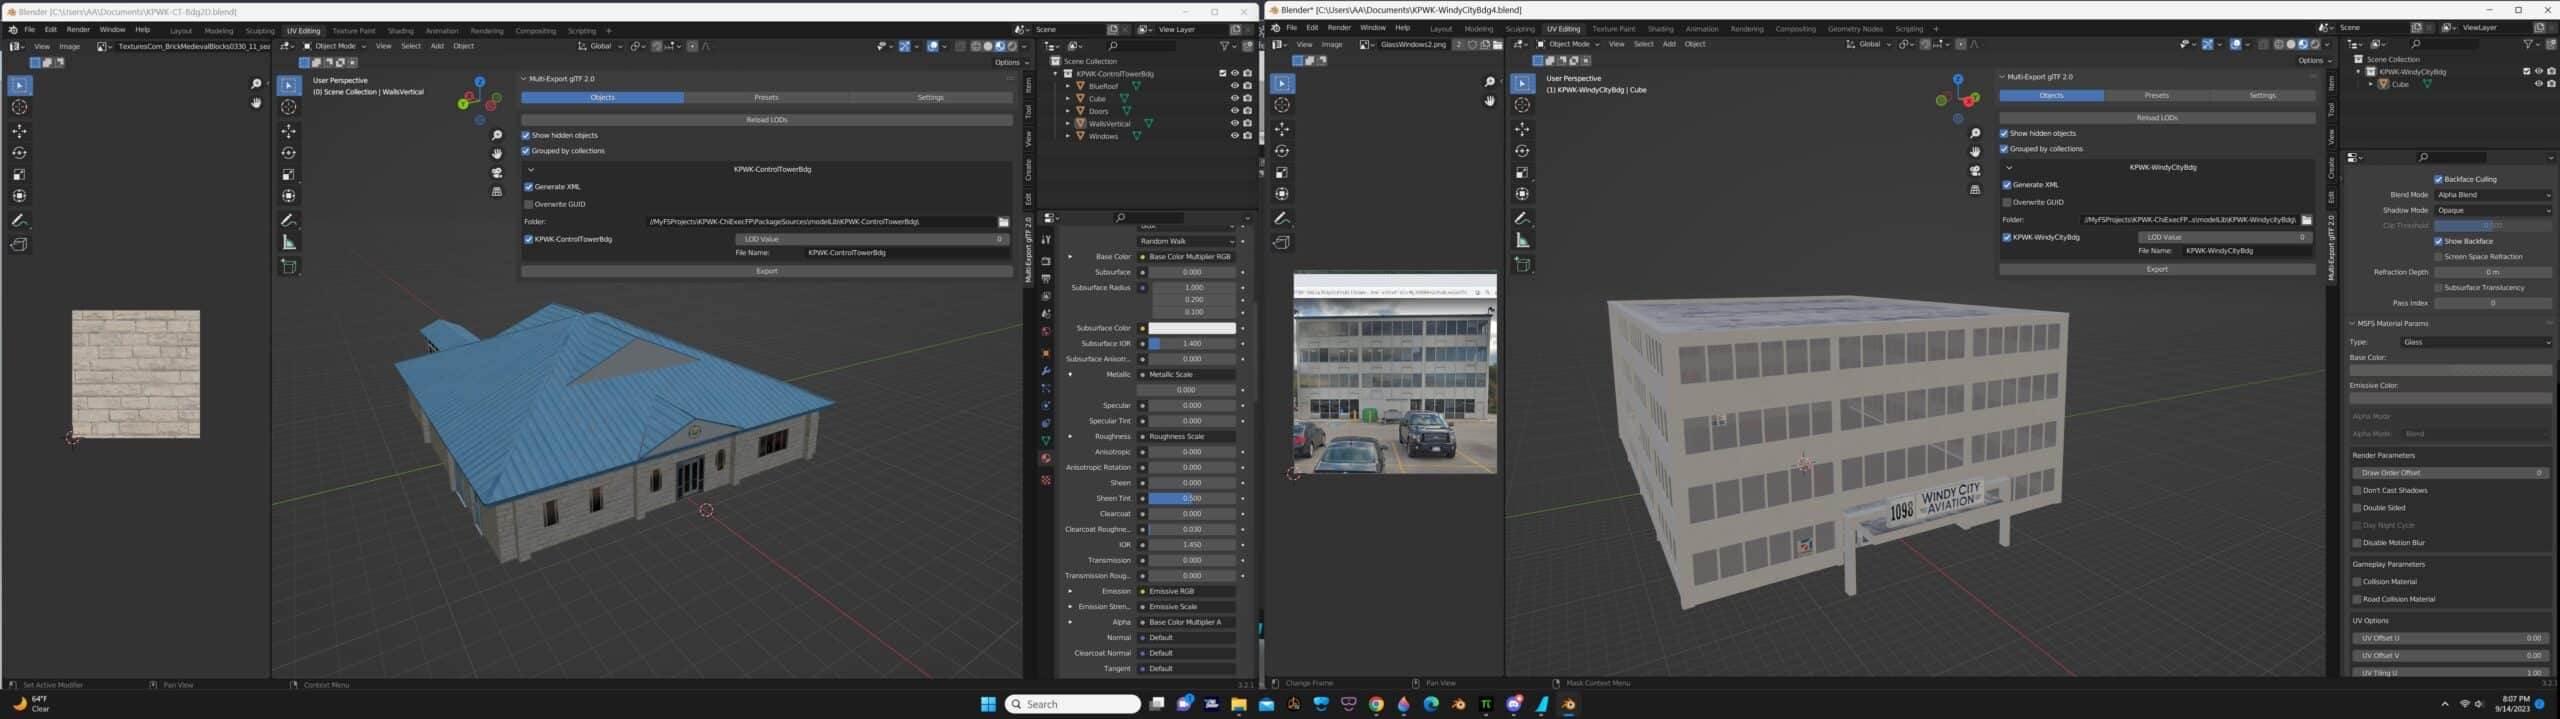Screen dimensions: 2560x719
Task: Hide BlueRoof object using its eye icon
Action: (1234, 86)
